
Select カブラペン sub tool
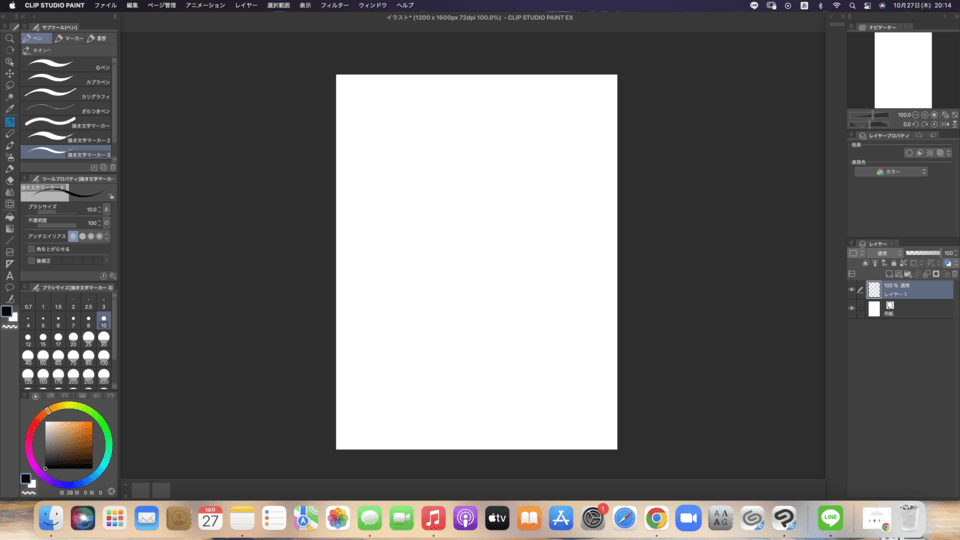coord(66,78)
